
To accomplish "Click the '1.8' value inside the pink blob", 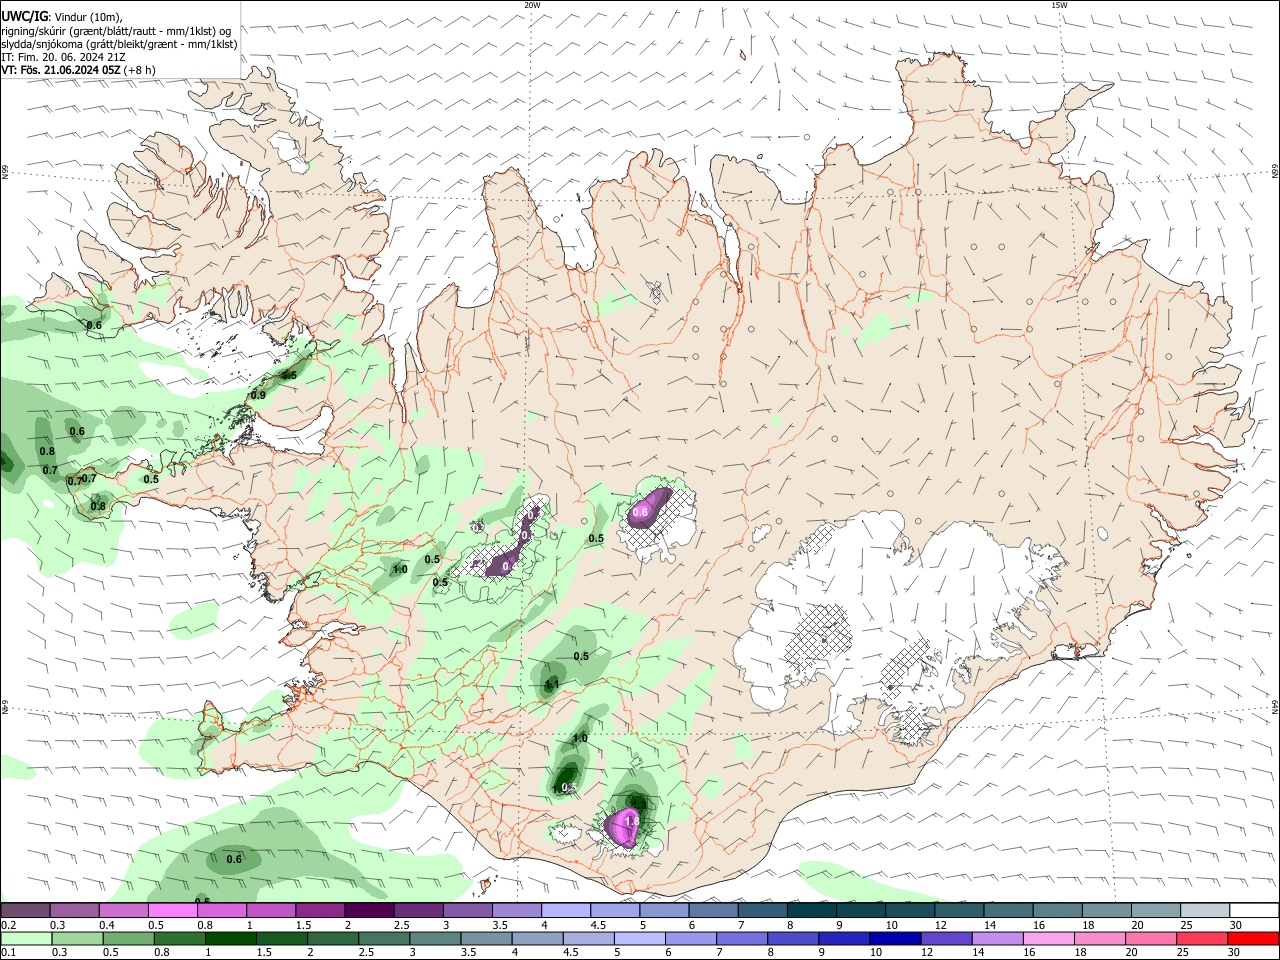I will click(631, 821).
